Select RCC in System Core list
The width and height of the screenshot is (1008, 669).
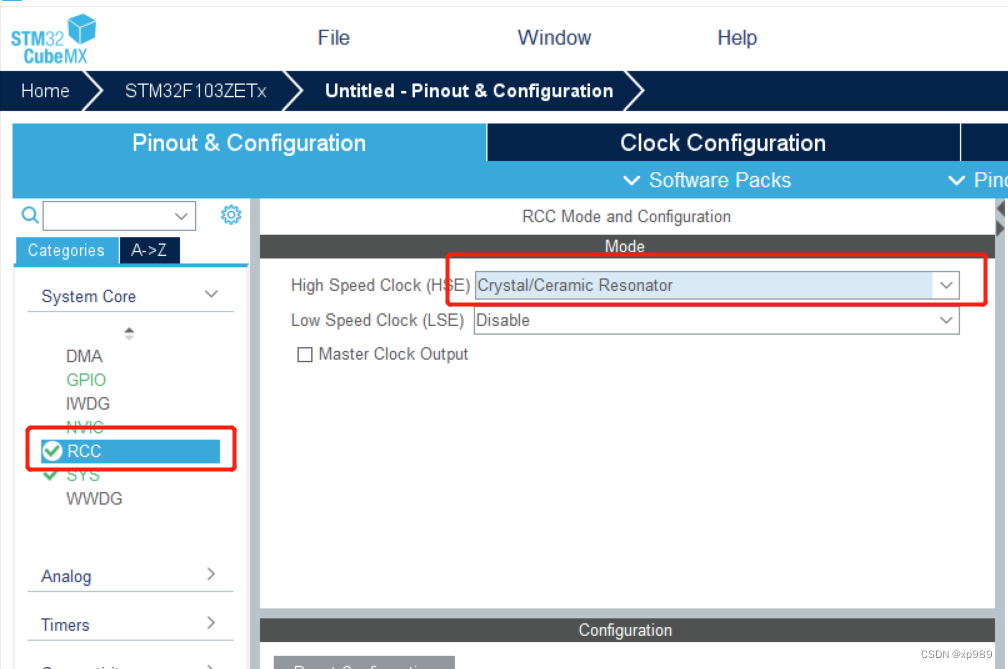pyautogui.click(x=130, y=451)
